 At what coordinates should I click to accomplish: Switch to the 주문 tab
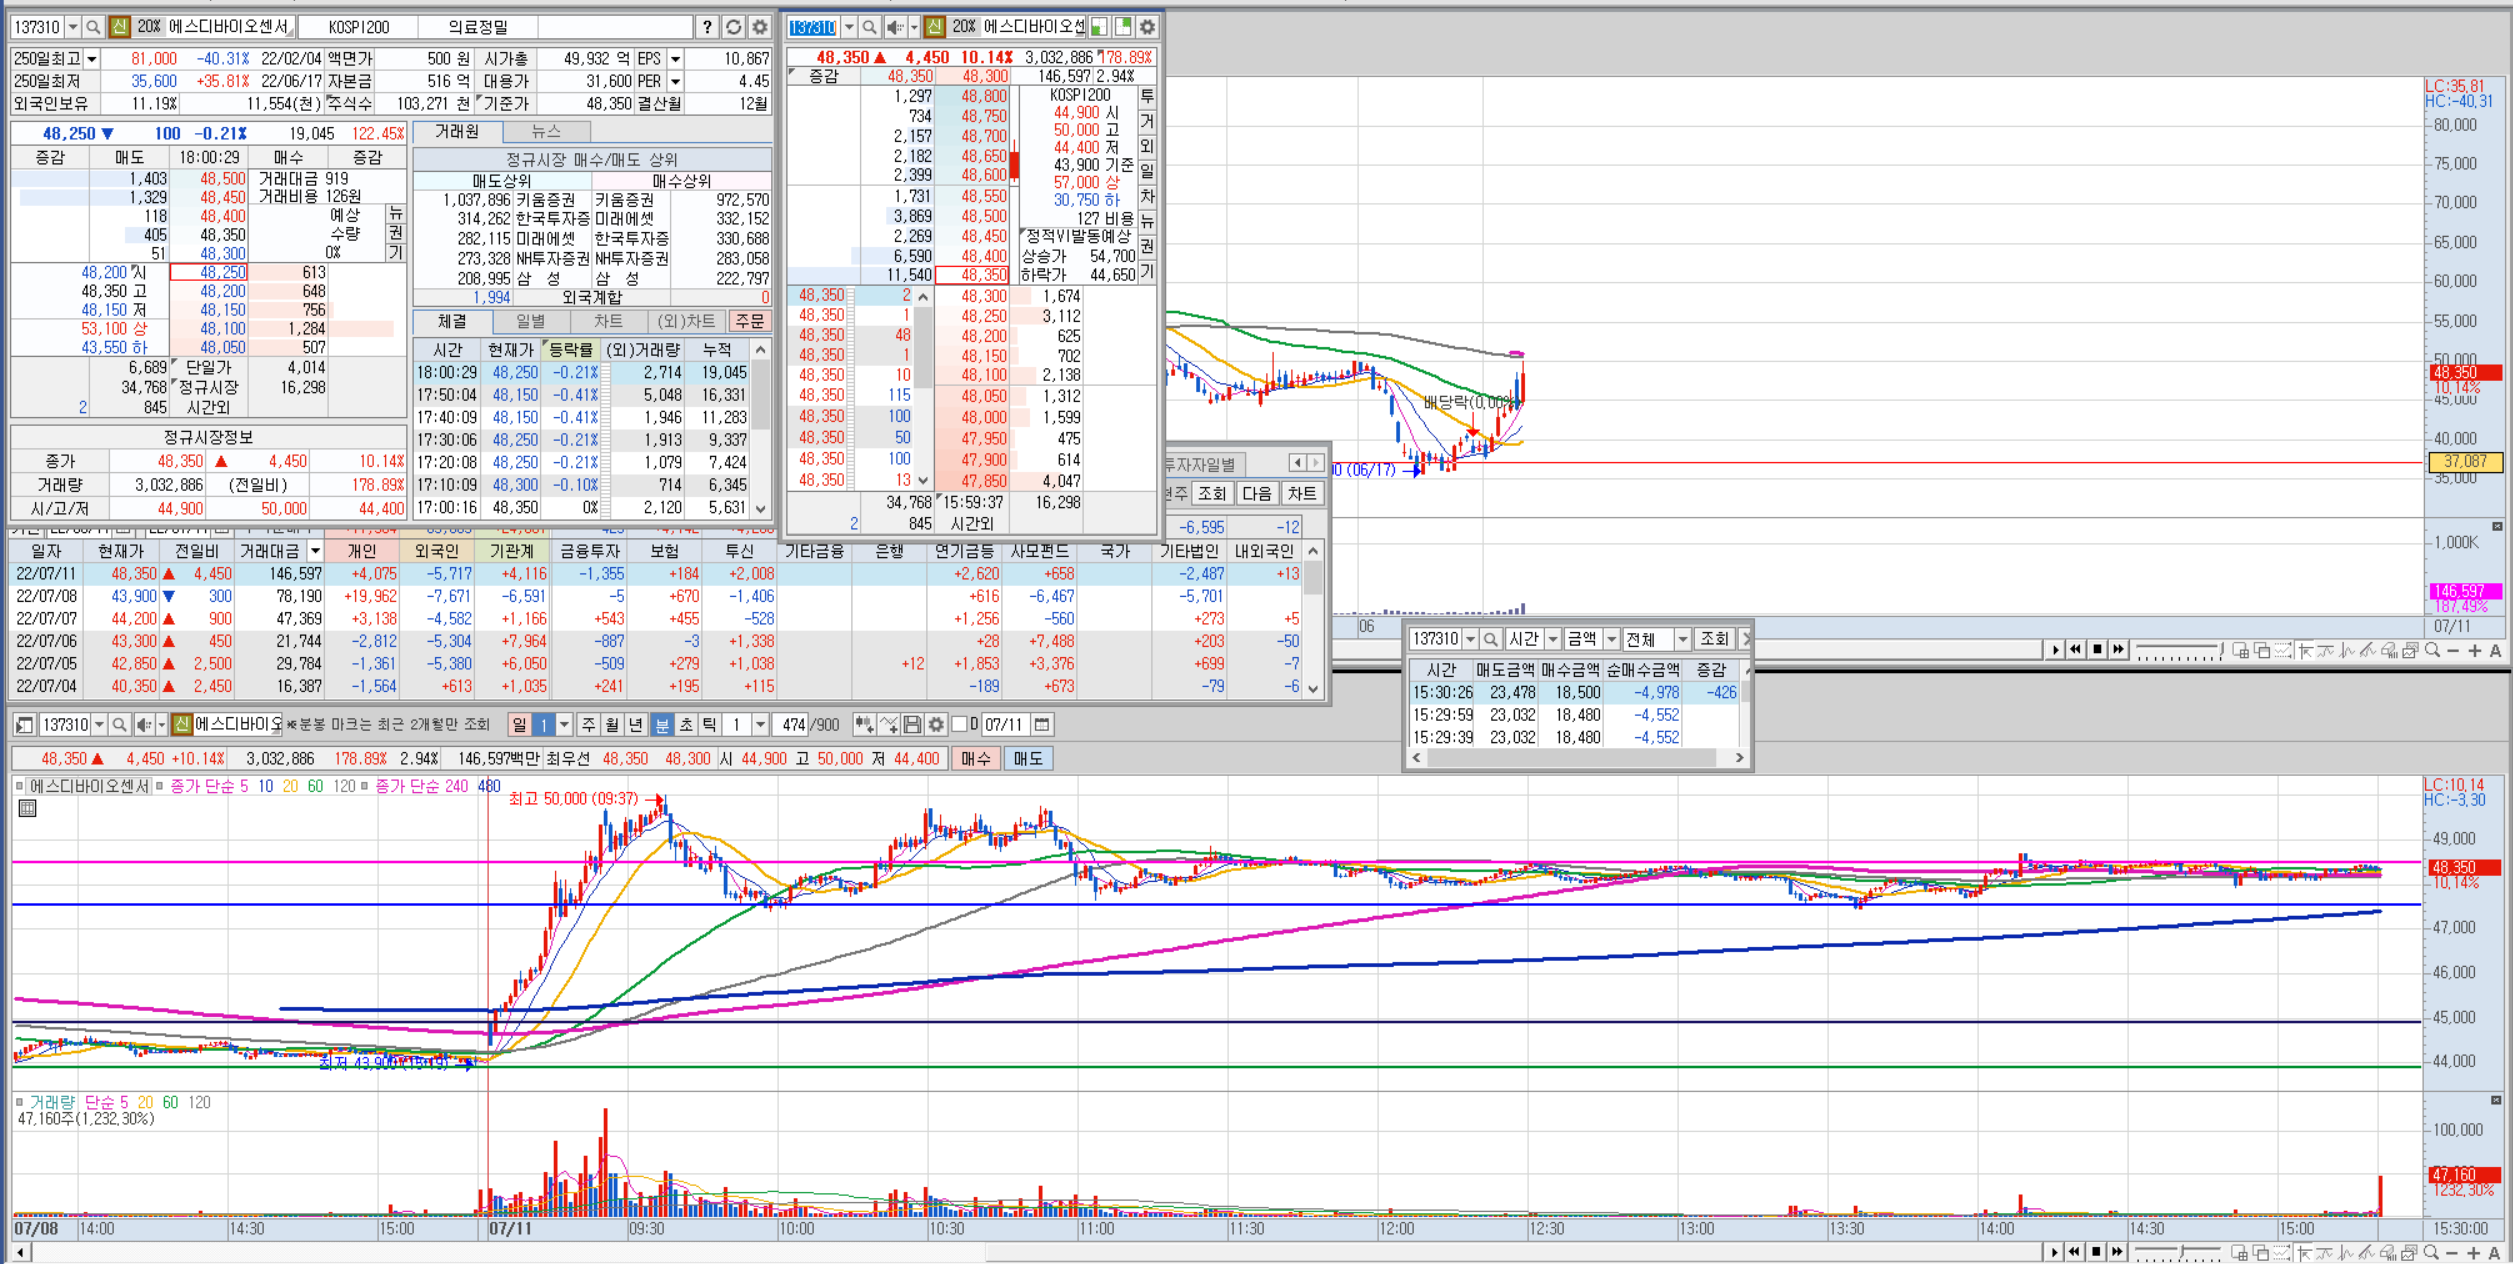point(750,321)
